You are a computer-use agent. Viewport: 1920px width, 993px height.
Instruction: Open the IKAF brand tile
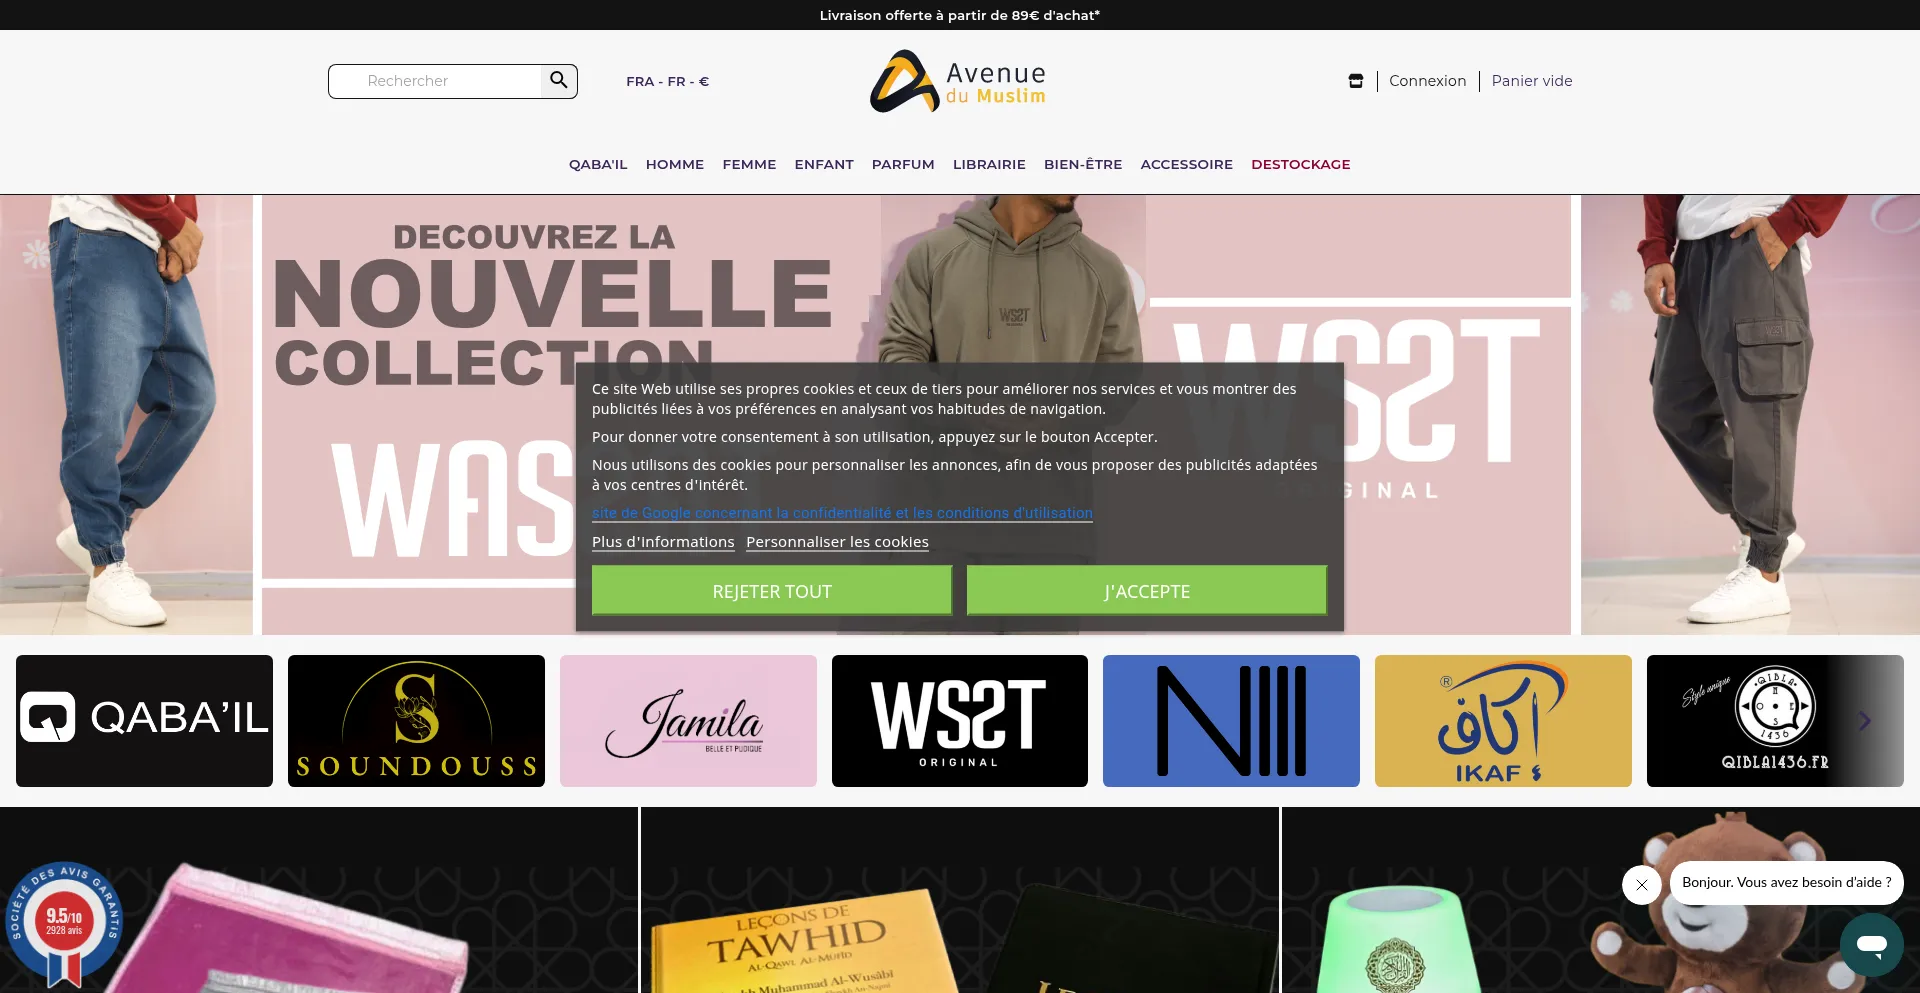click(x=1503, y=721)
